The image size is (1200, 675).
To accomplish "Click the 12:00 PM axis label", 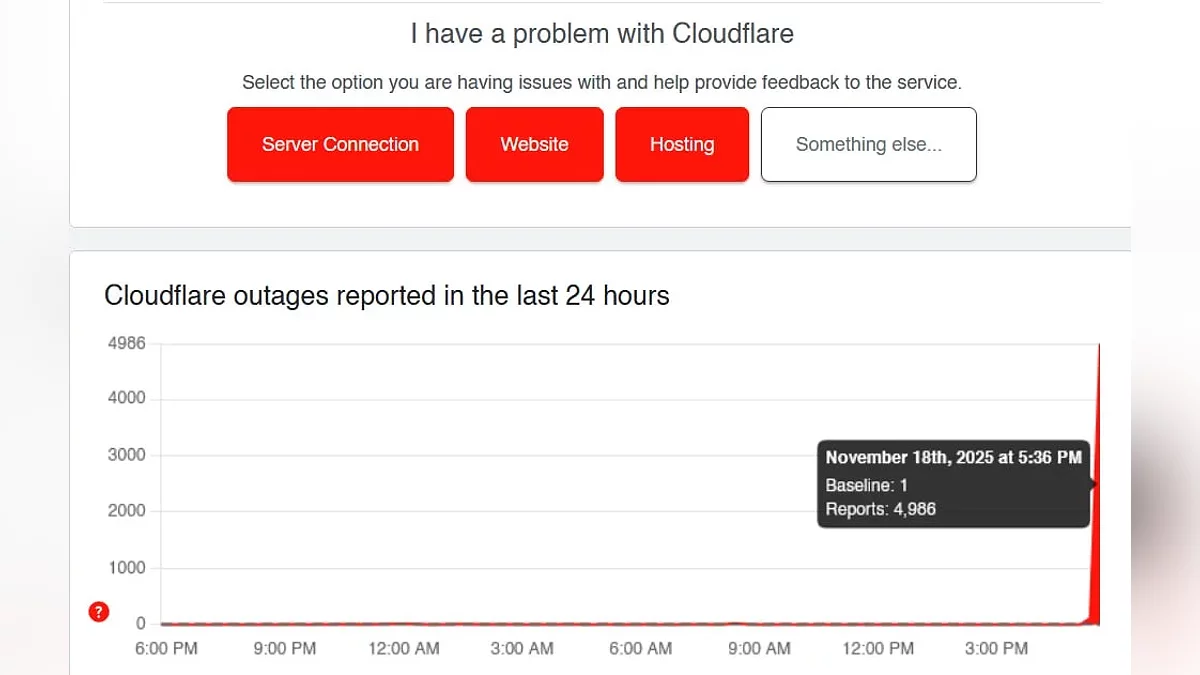I will tap(877, 648).
